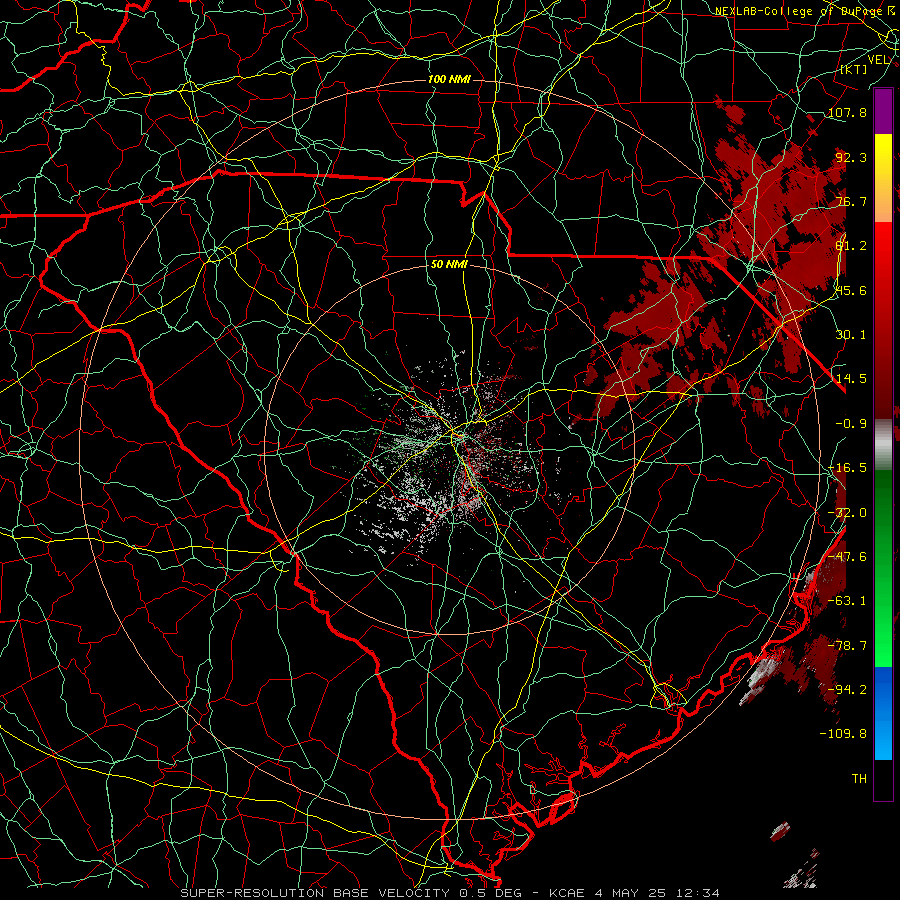Select the -32.0 legend value
The image size is (900, 900).
click(847, 513)
